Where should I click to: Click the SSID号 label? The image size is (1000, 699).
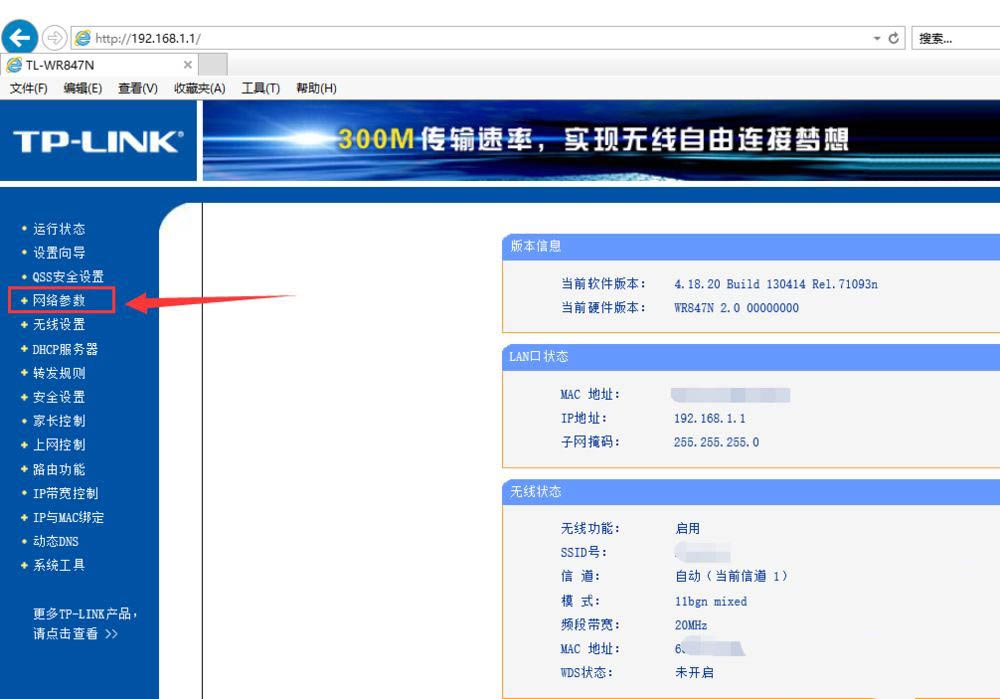tap(584, 552)
